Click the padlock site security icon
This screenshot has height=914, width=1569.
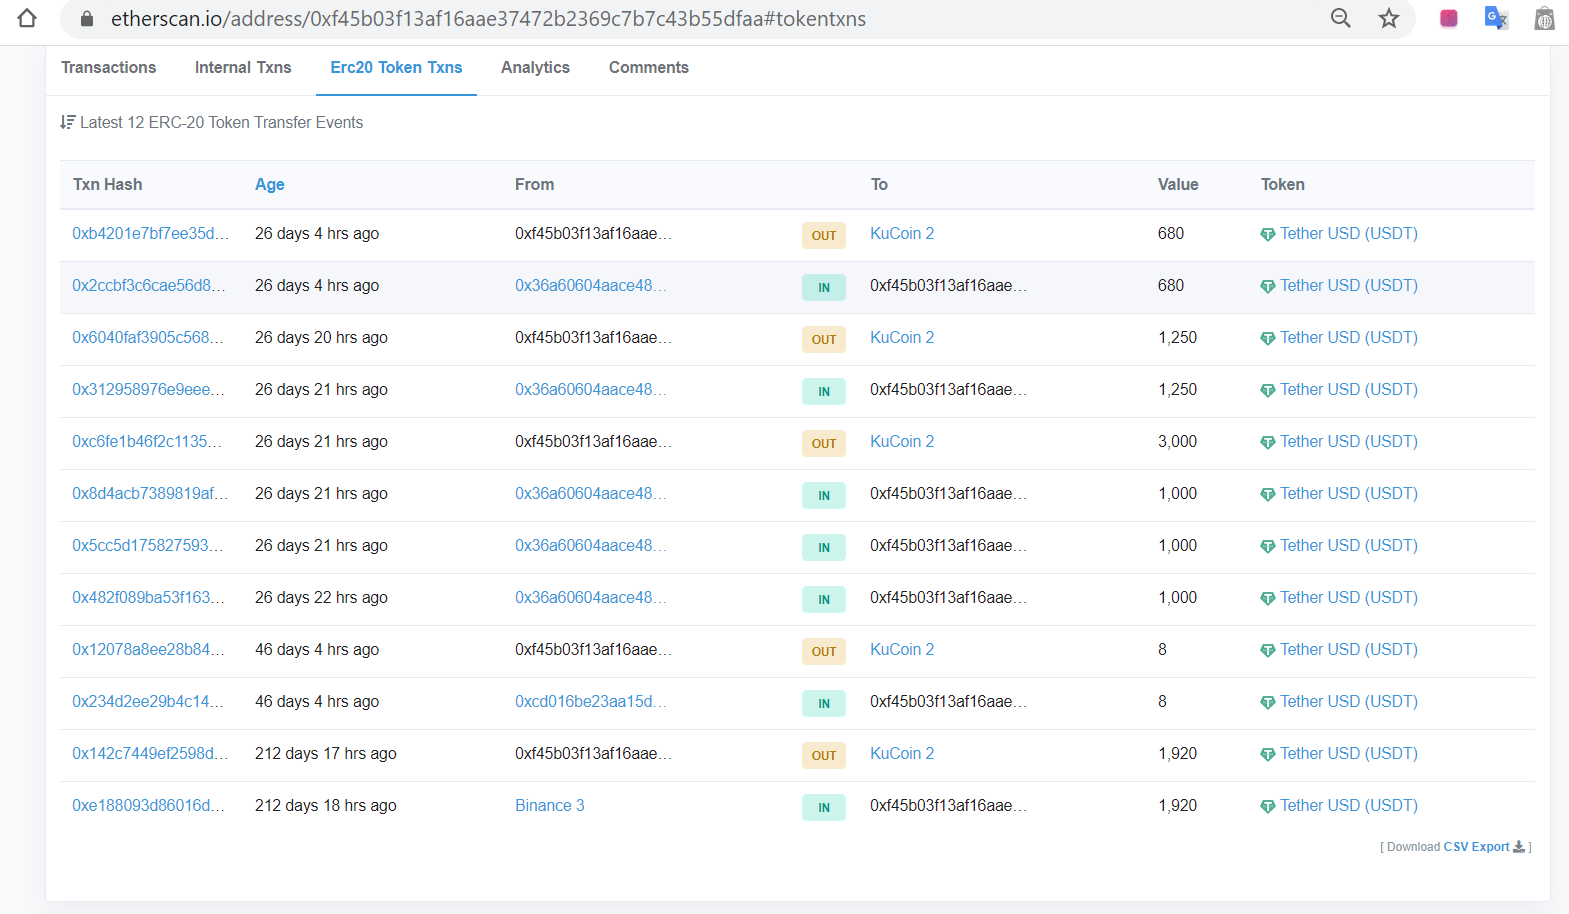pyautogui.click(x=87, y=19)
